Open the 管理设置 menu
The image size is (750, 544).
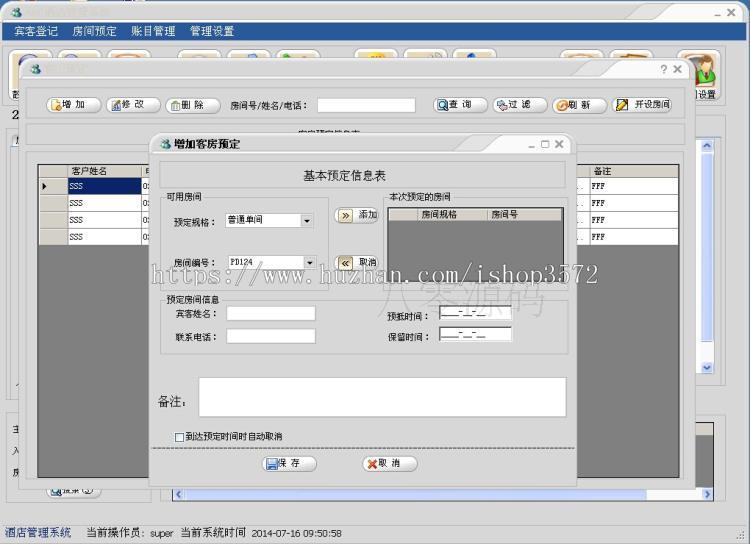[x=212, y=32]
